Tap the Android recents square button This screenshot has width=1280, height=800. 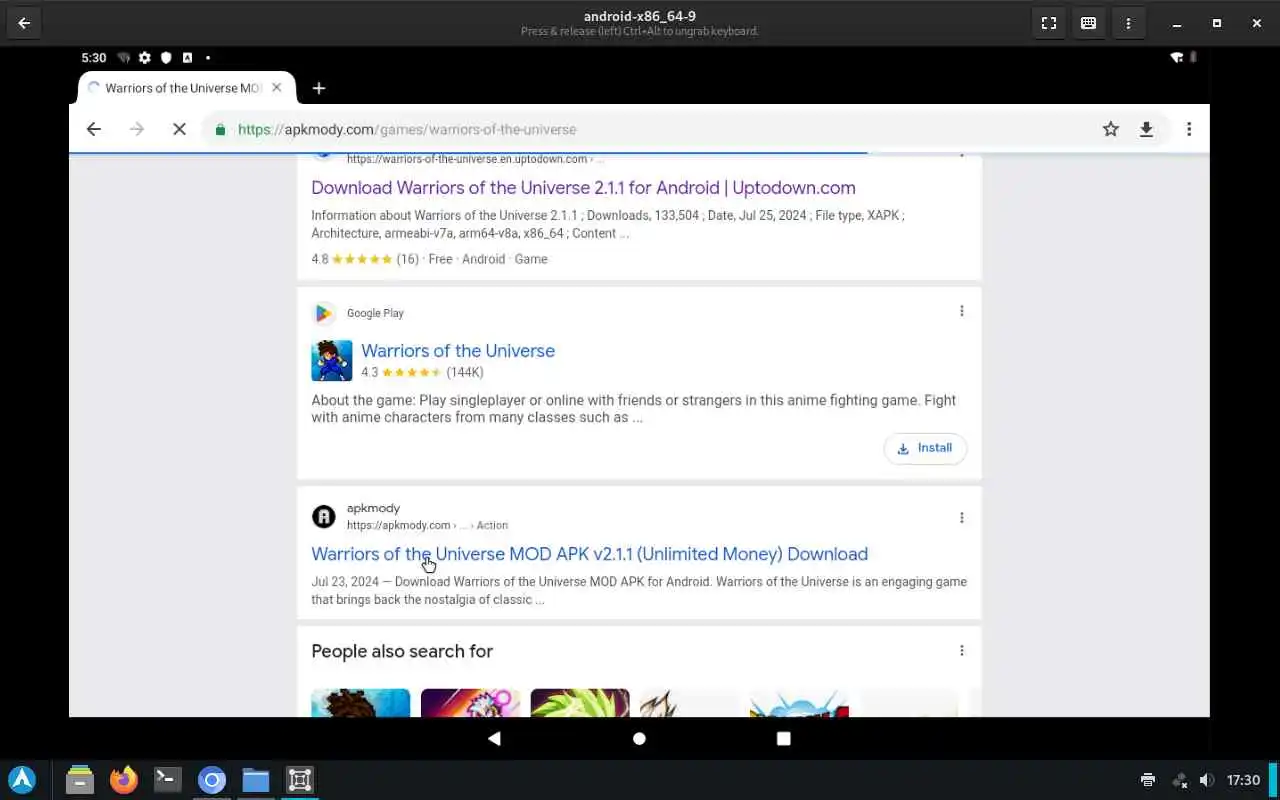click(784, 738)
